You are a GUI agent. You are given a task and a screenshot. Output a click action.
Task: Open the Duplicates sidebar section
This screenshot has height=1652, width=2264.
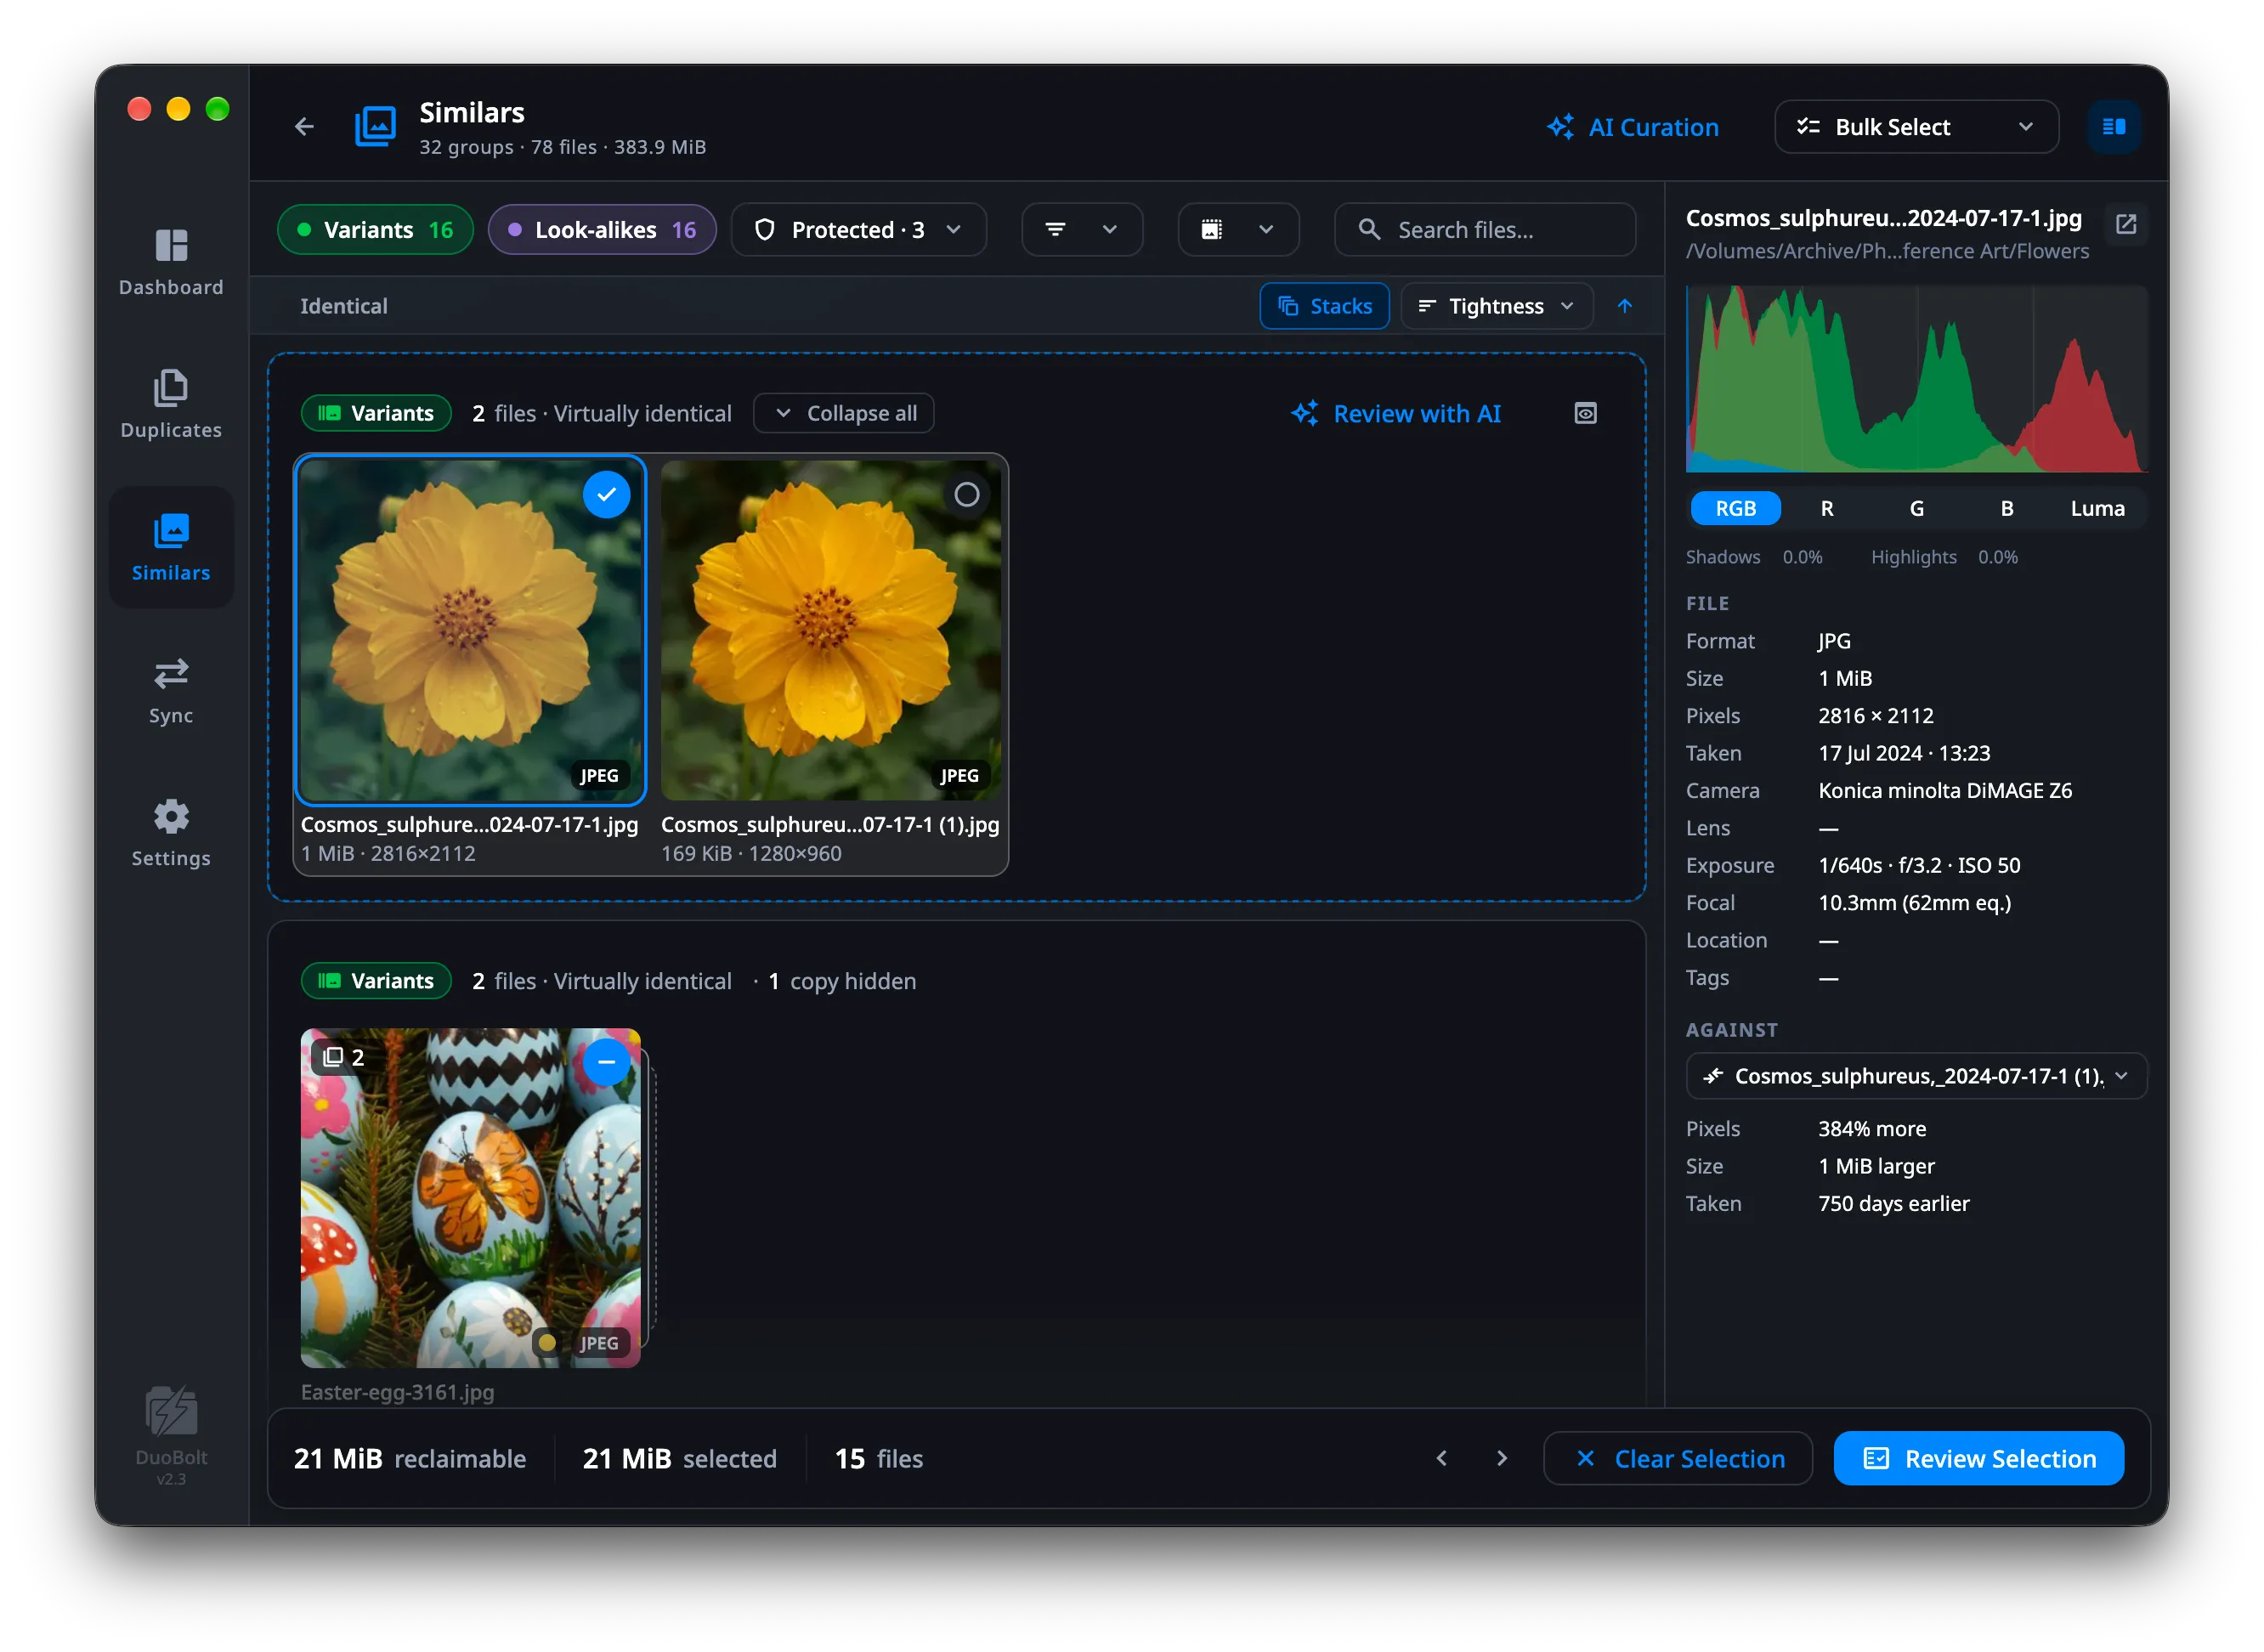tap(171, 405)
